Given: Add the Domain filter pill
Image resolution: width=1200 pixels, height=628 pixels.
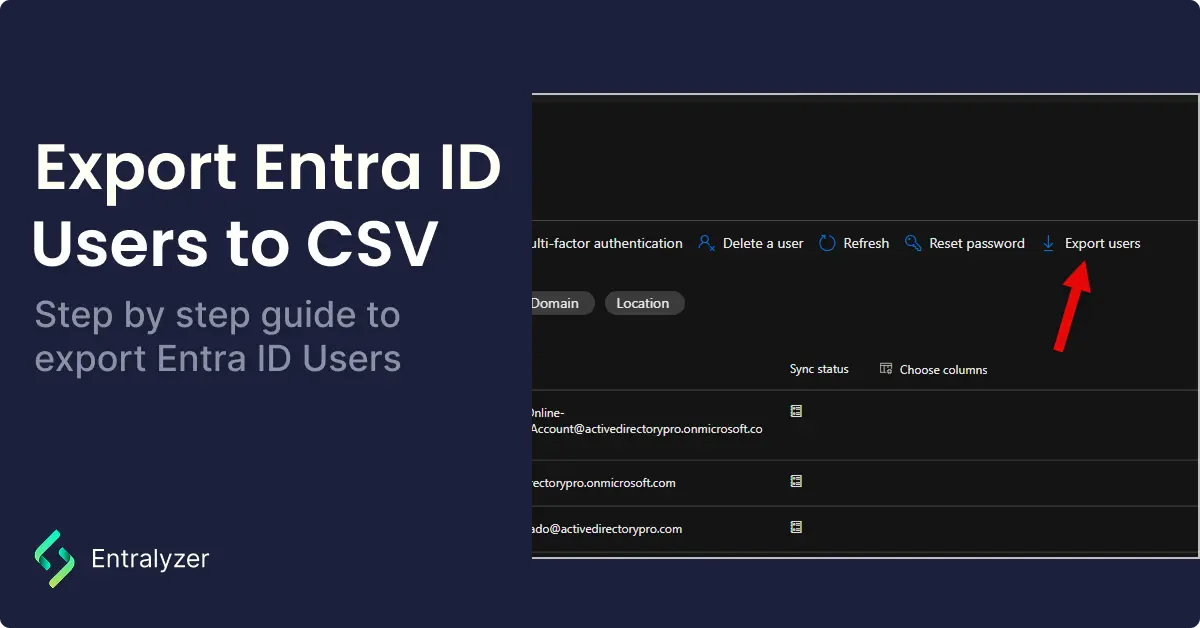Looking at the screenshot, I should pos(562,303).
